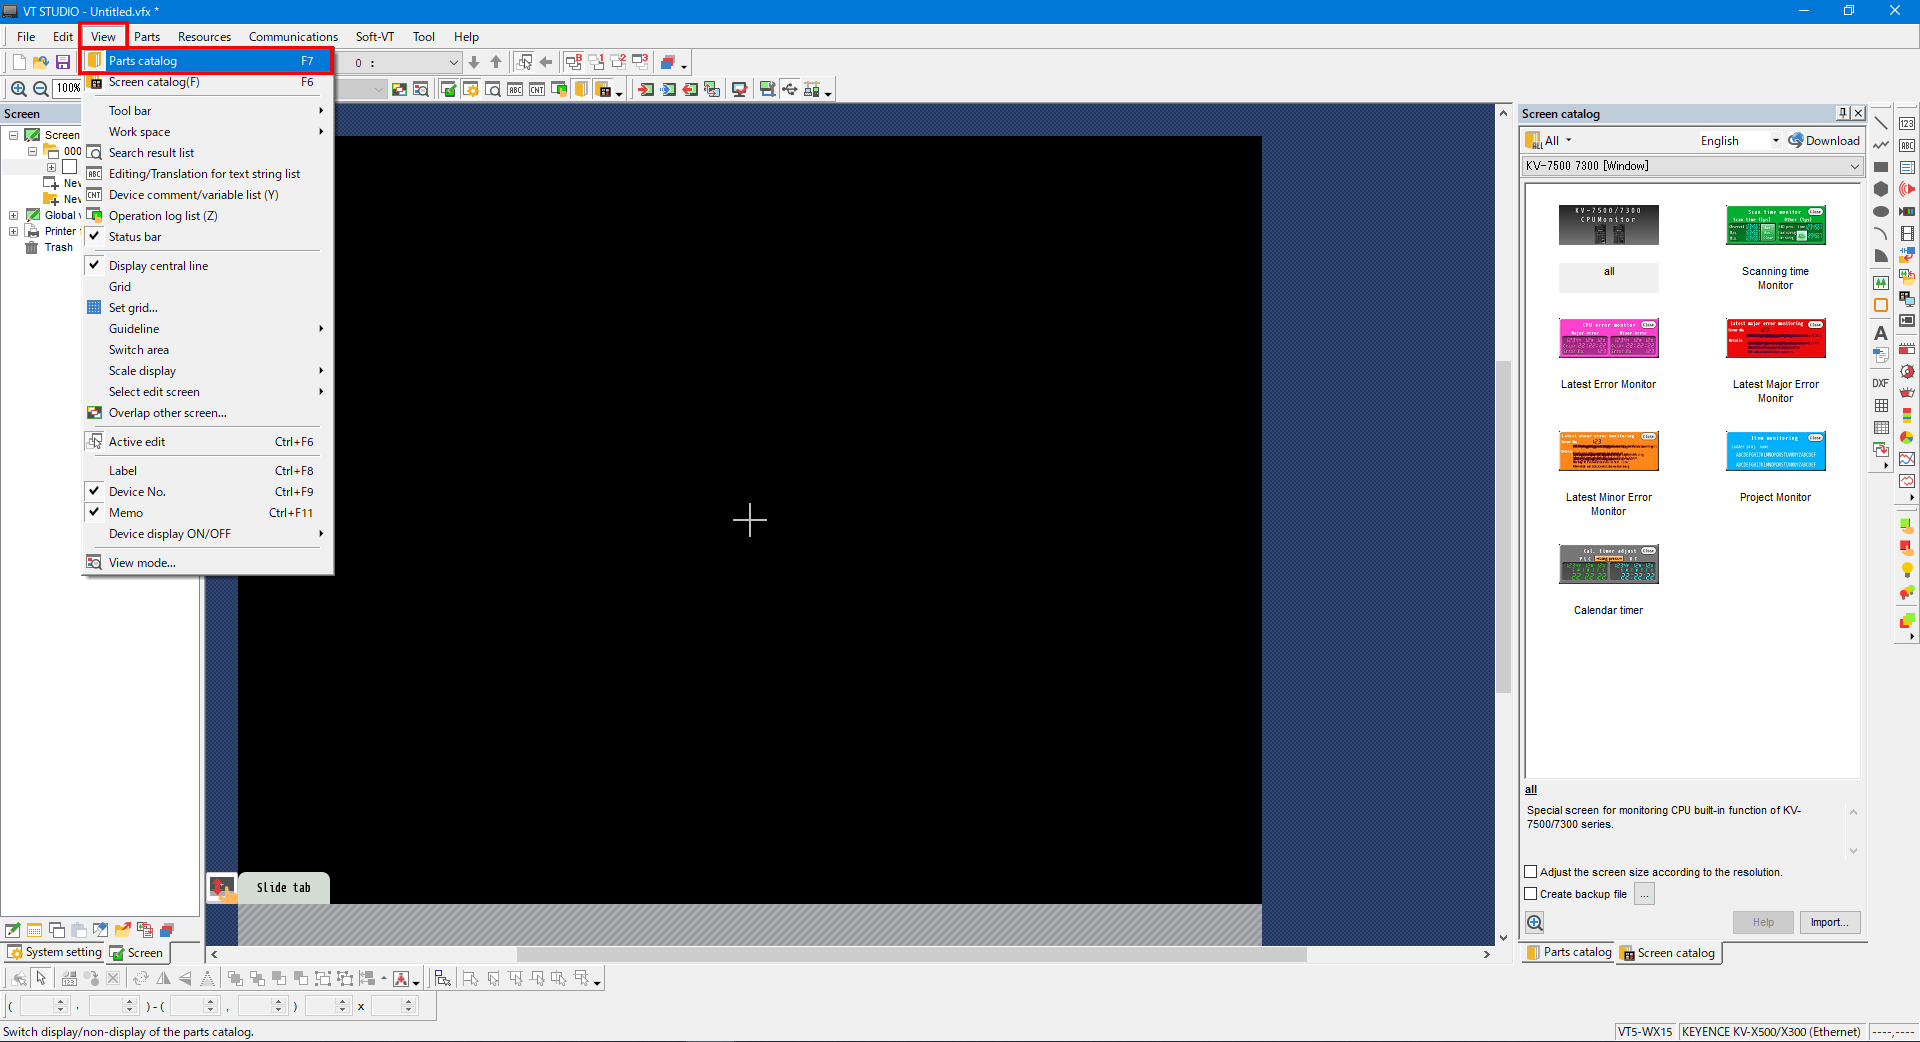Tick the 'Create backup file' checkbox
The height and width of the screenshot is (1042, 1920).
point(1531,894)
